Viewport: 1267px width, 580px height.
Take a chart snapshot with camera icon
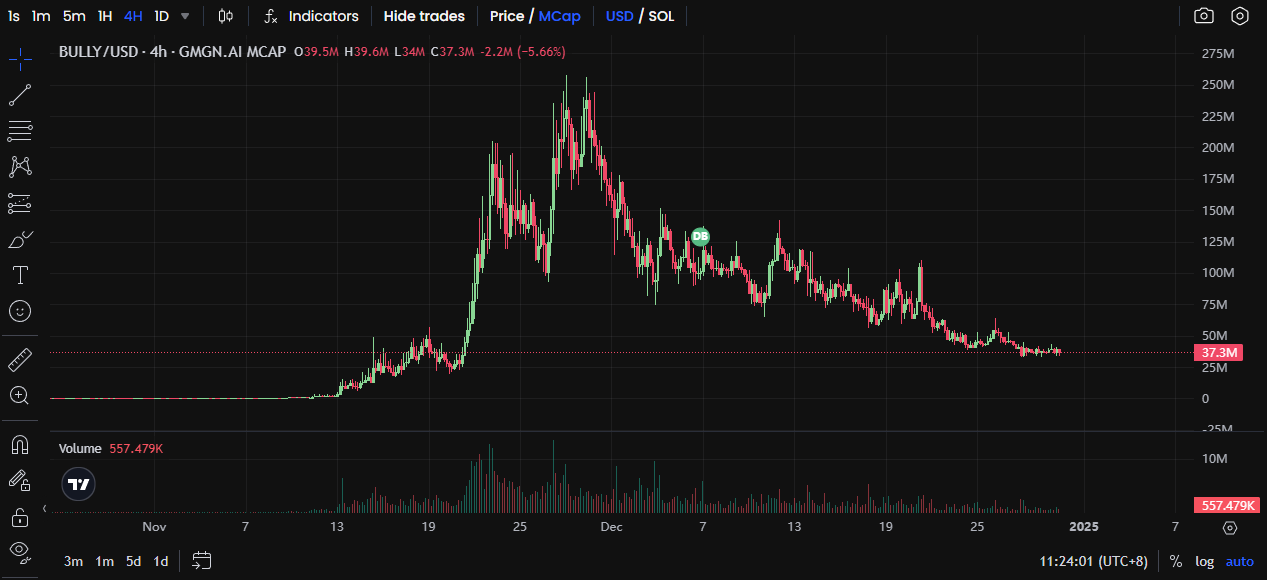coord(1204,16)
